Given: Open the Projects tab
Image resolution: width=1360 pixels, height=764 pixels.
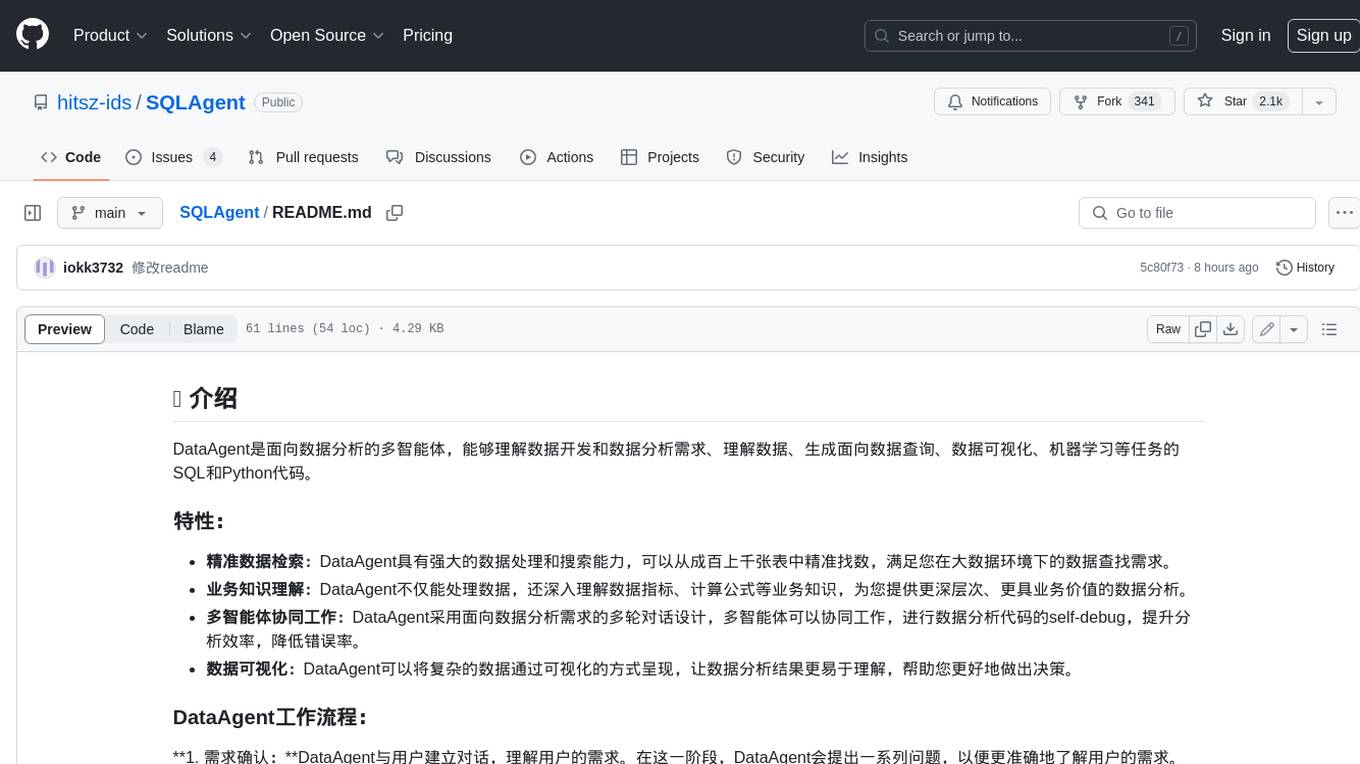Looking at the screenshot, I should [660, 157].
